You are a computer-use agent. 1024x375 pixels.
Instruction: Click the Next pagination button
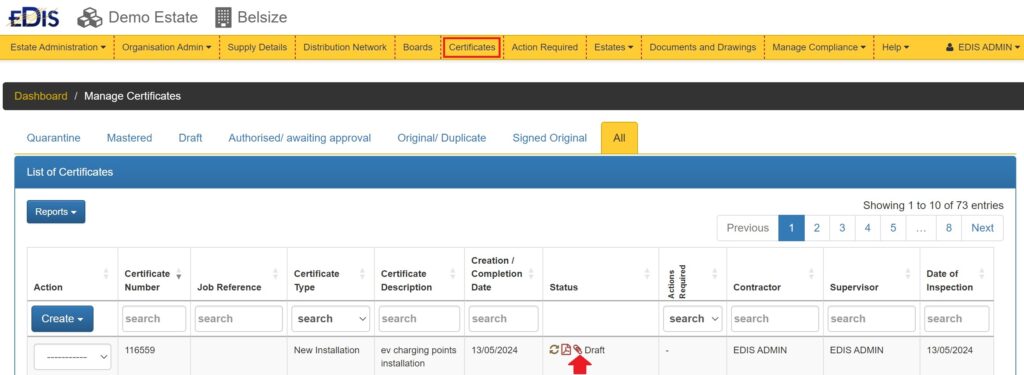pos(982,228)
